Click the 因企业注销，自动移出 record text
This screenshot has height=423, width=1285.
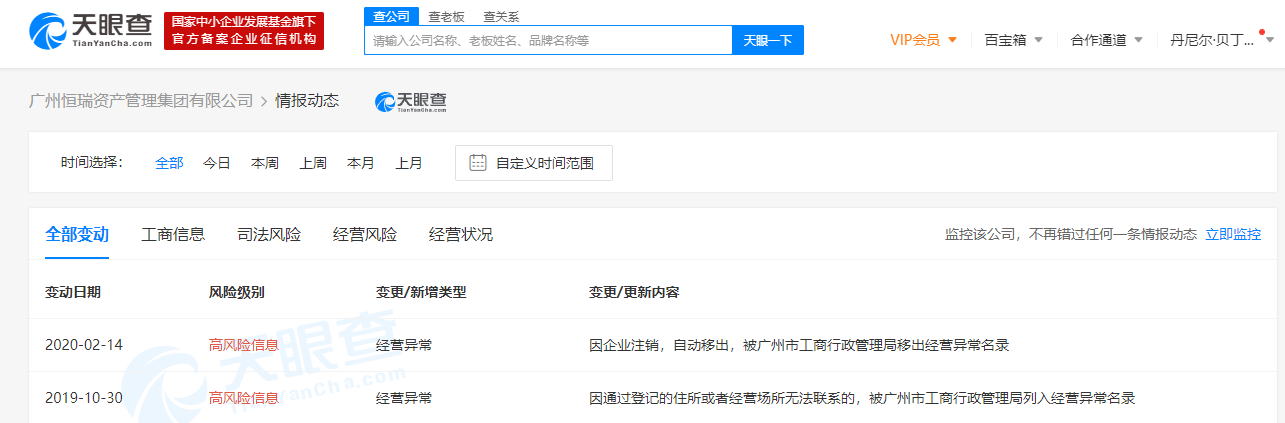click(x=799, y=345)
